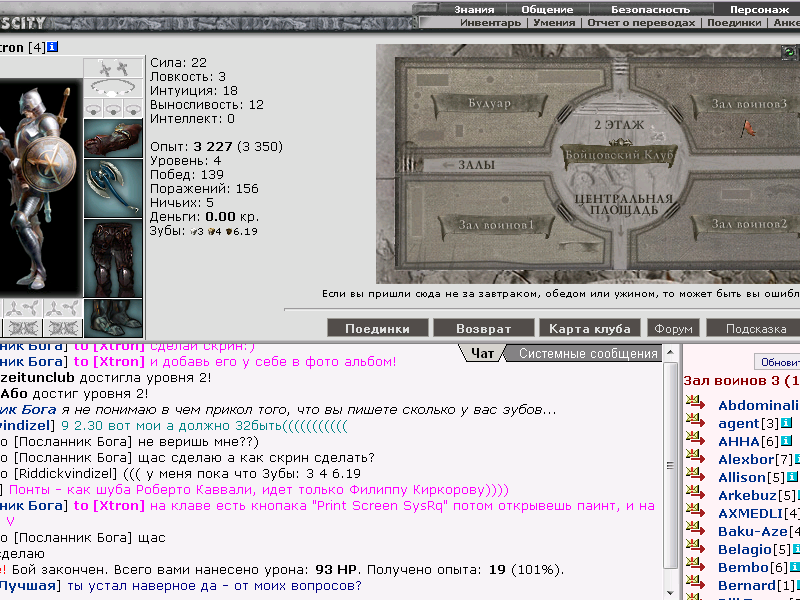Switch to the Чат tab

[x=482, y=353]
